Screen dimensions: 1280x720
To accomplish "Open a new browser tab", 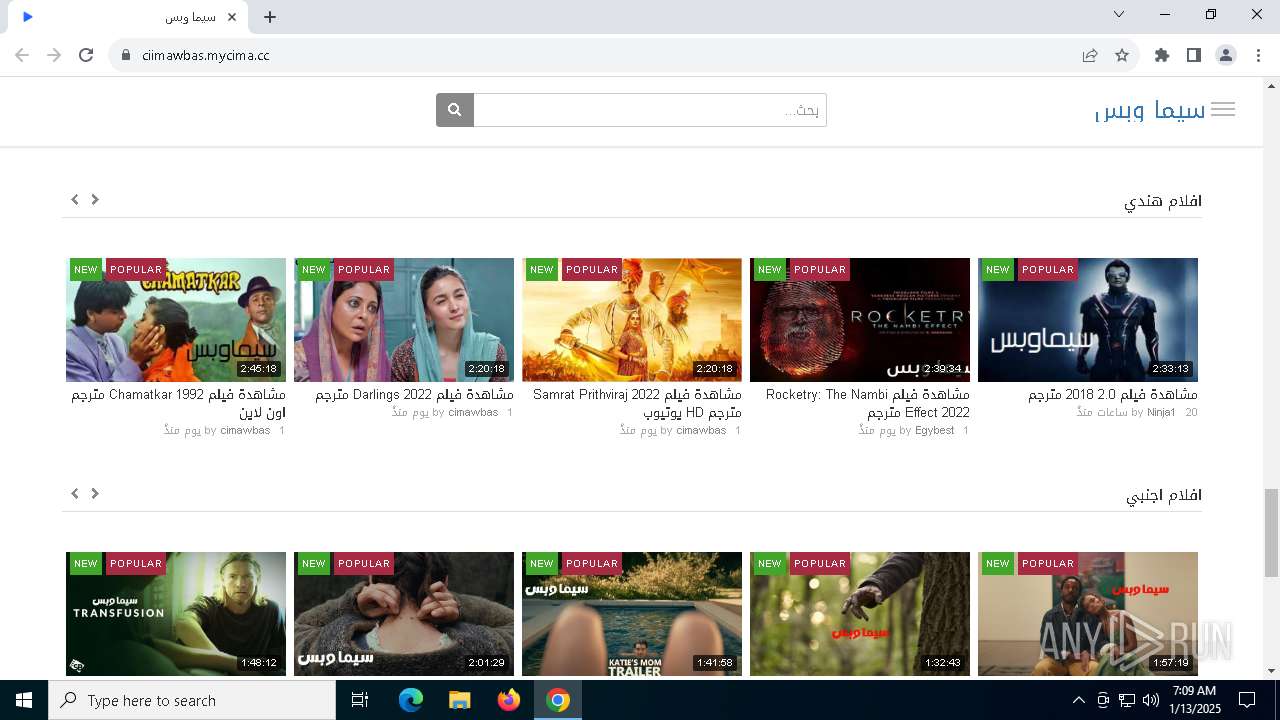I will pyautogui.click(x=270, y=17).
